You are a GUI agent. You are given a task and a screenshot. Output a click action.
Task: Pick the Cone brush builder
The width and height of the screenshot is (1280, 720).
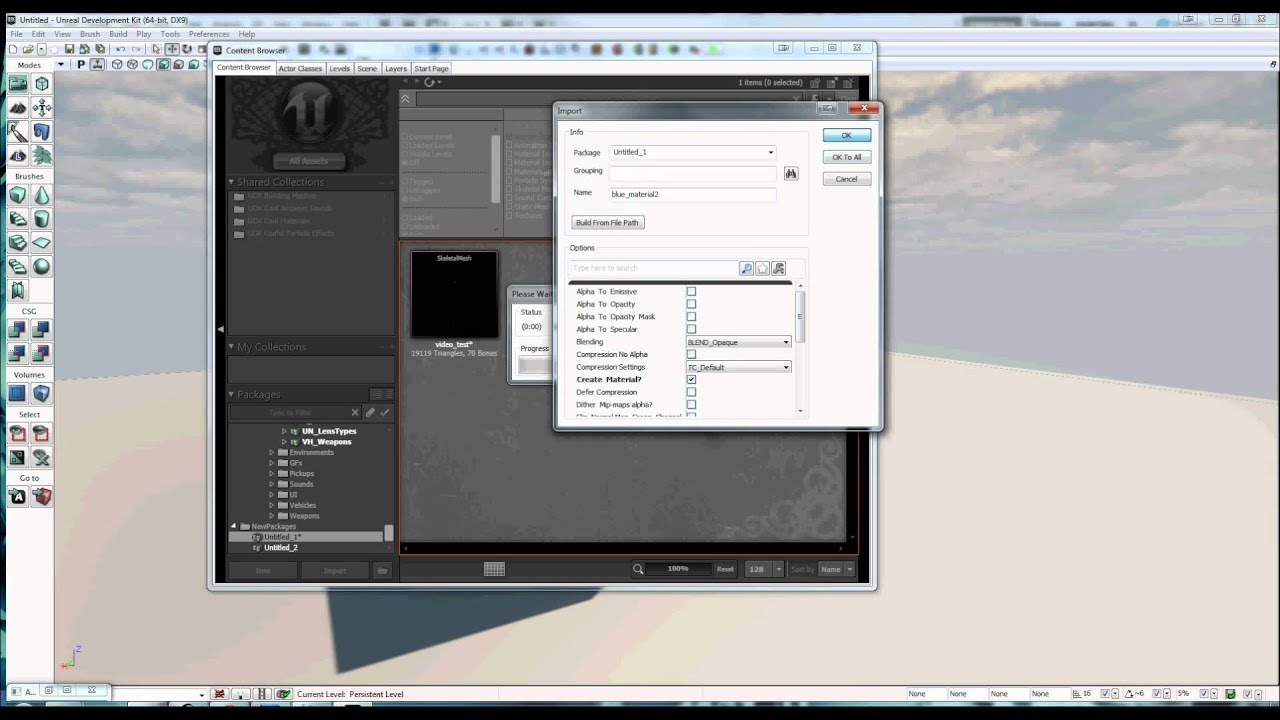click(x=41, y=195)
